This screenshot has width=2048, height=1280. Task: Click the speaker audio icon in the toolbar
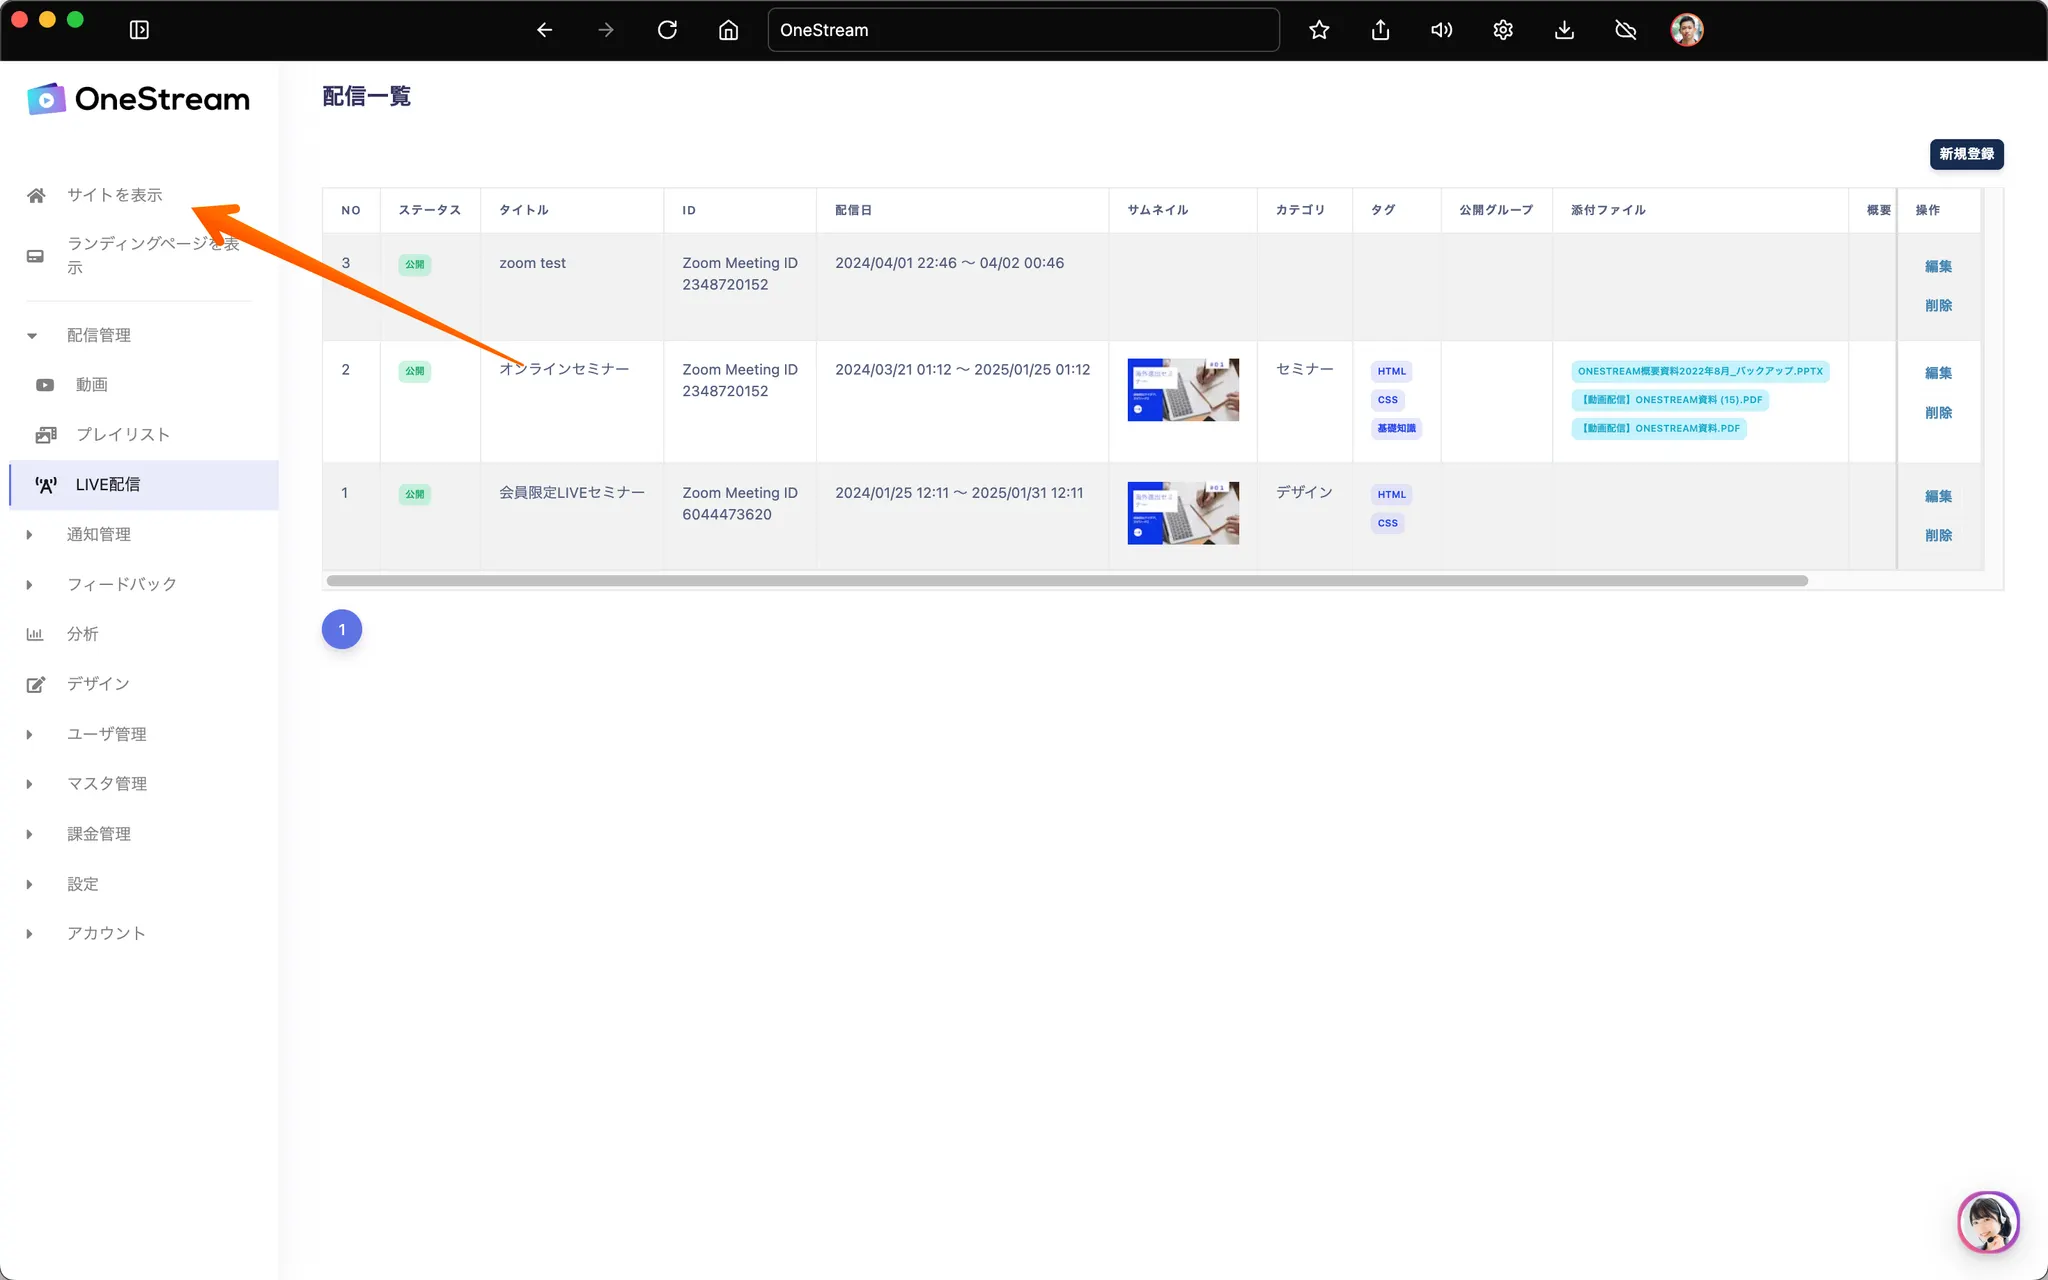pyautogui.click(x=1441, y=30)
